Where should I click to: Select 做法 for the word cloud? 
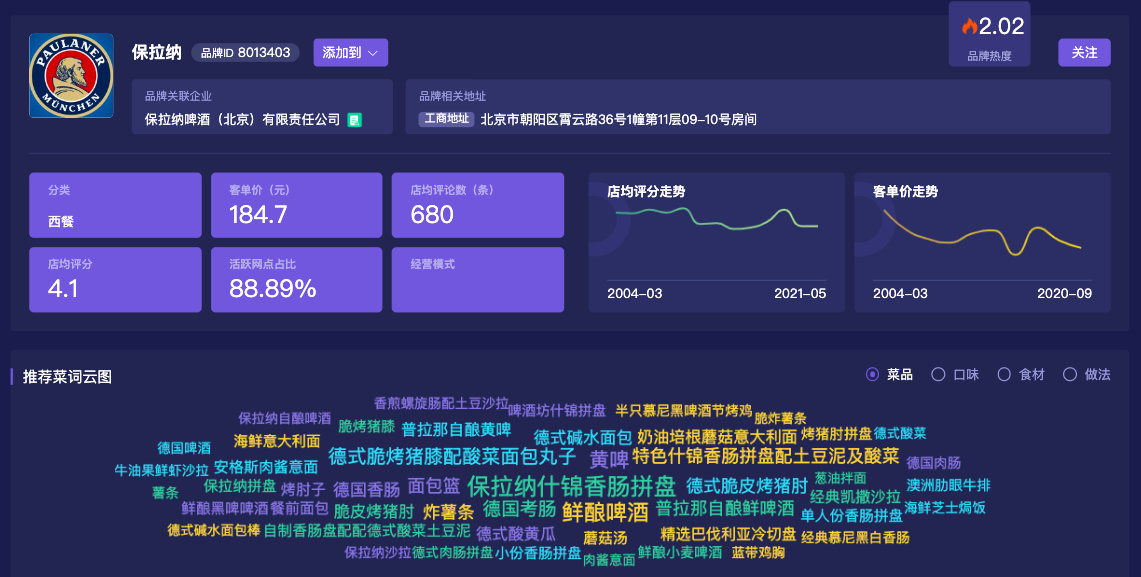pos(1070,375)
